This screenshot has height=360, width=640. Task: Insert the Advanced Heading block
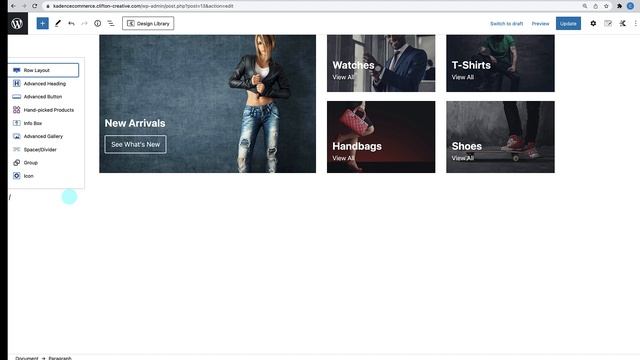[x=43, y=84]
